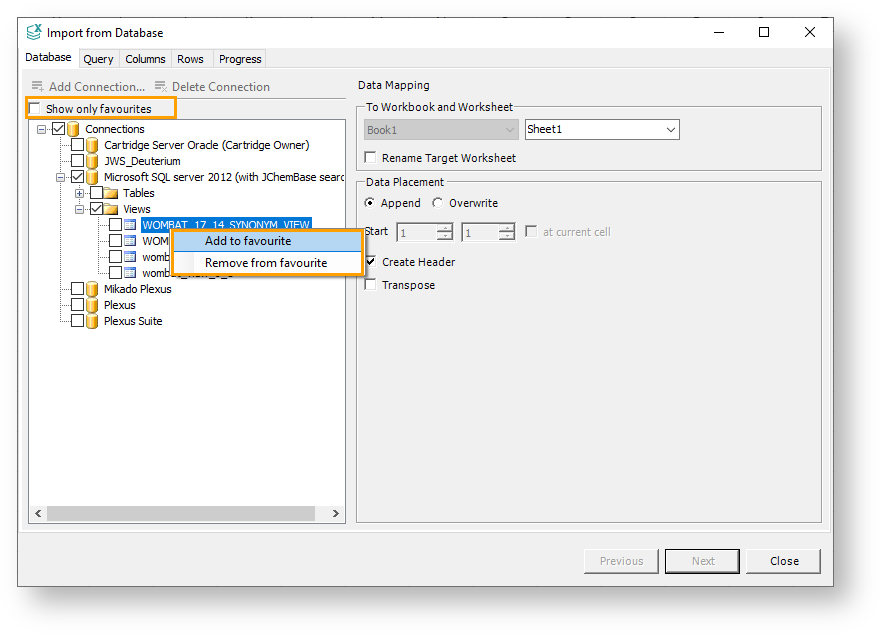
Task: Click the Plexus Suite database icon
Action: click(92, 321)
